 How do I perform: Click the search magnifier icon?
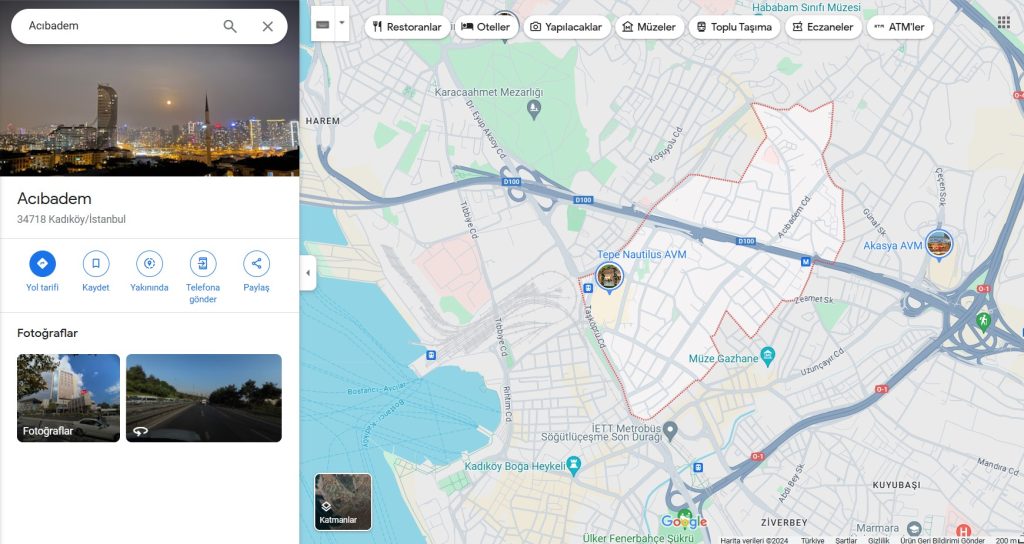[230, 26]
